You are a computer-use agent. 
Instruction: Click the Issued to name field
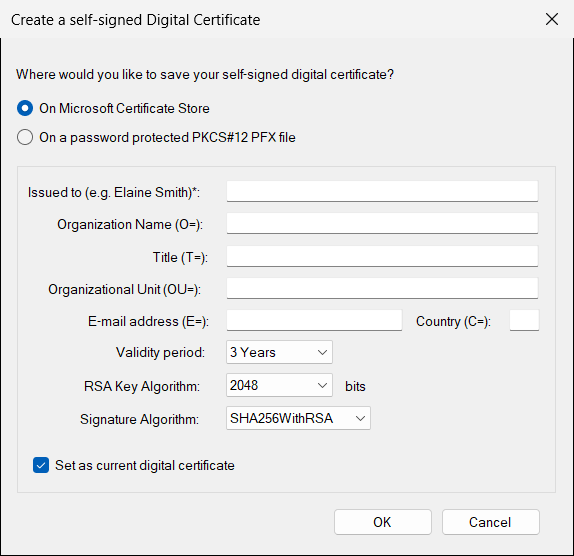tap(382, 191)
